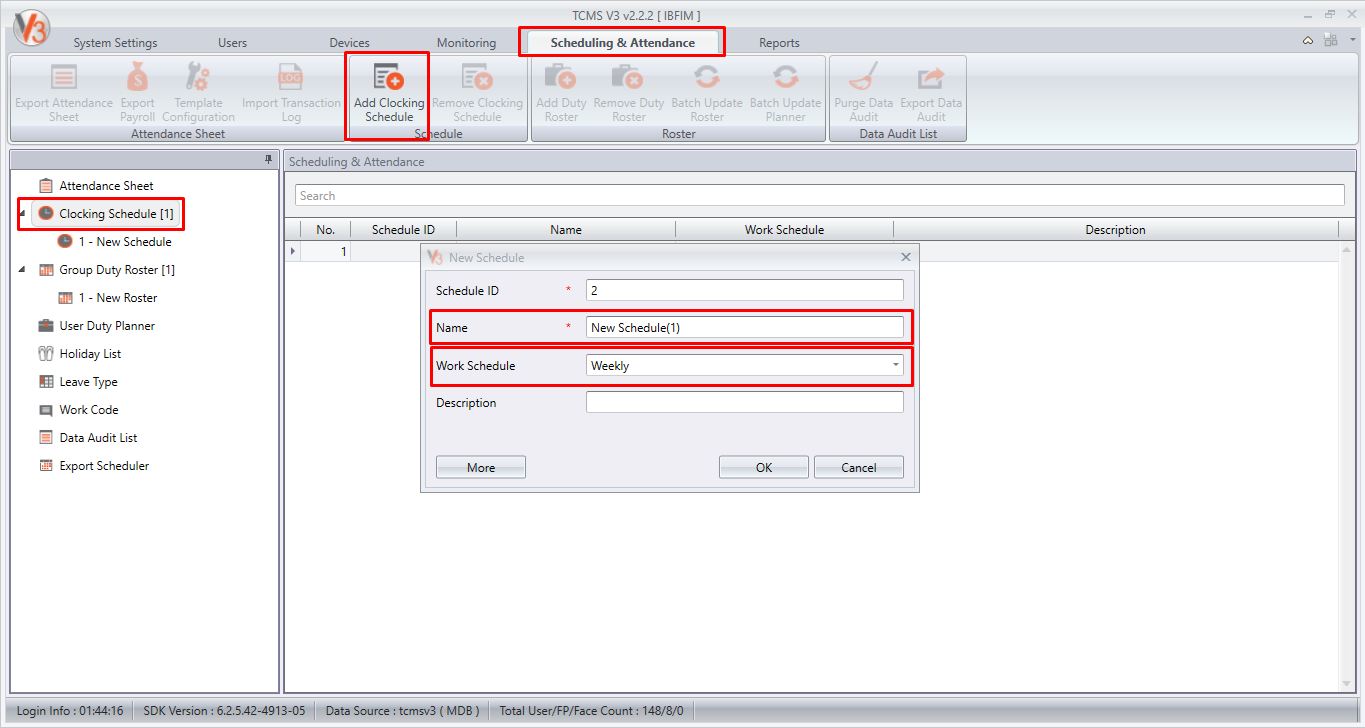Click Total User/FP/Face Count status text

[x=591, y=711]
